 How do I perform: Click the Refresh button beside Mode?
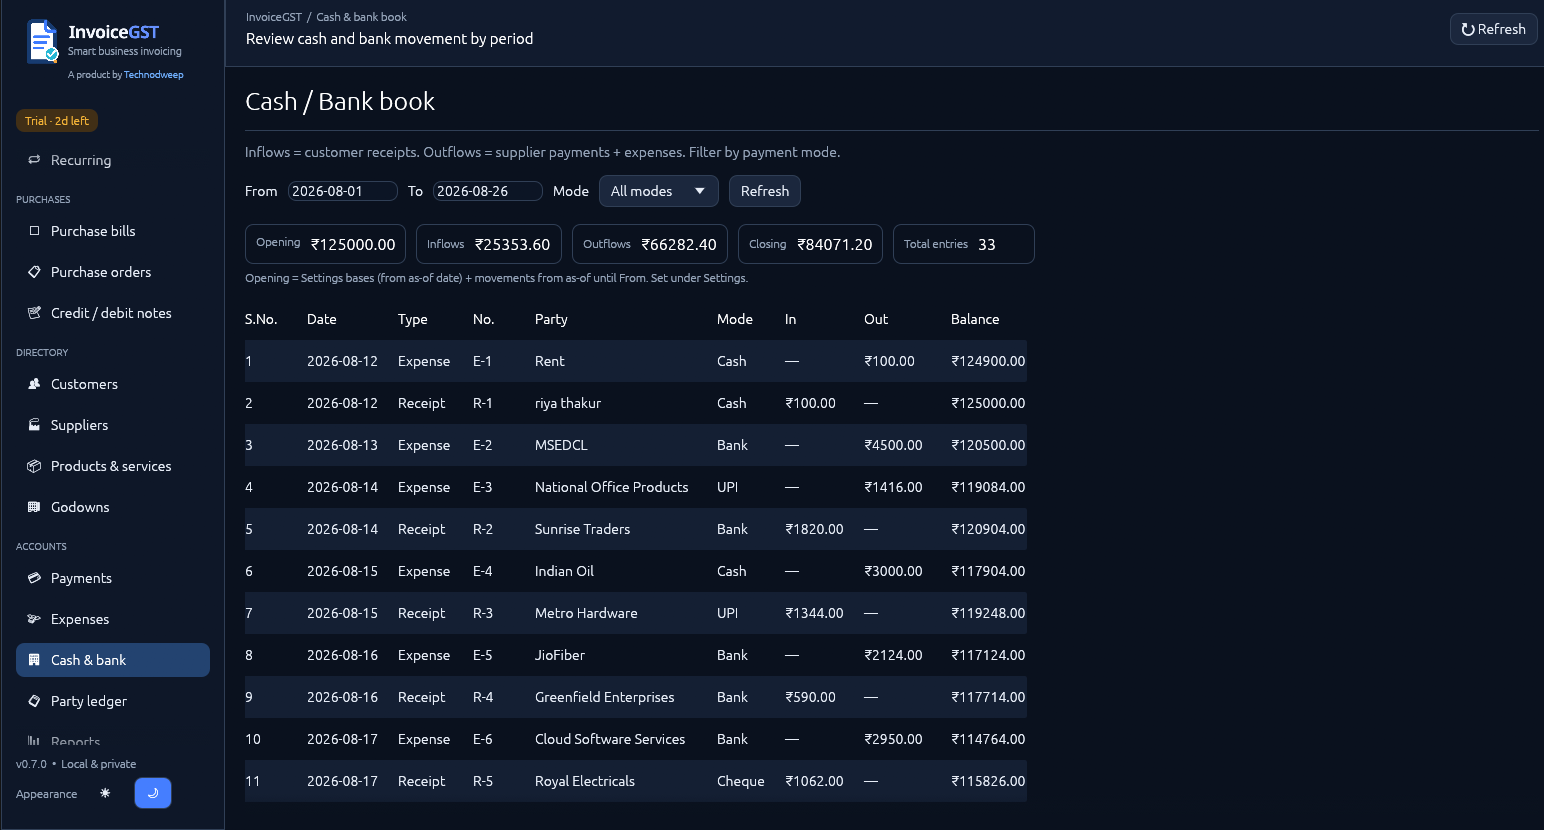tap(764, 191)
